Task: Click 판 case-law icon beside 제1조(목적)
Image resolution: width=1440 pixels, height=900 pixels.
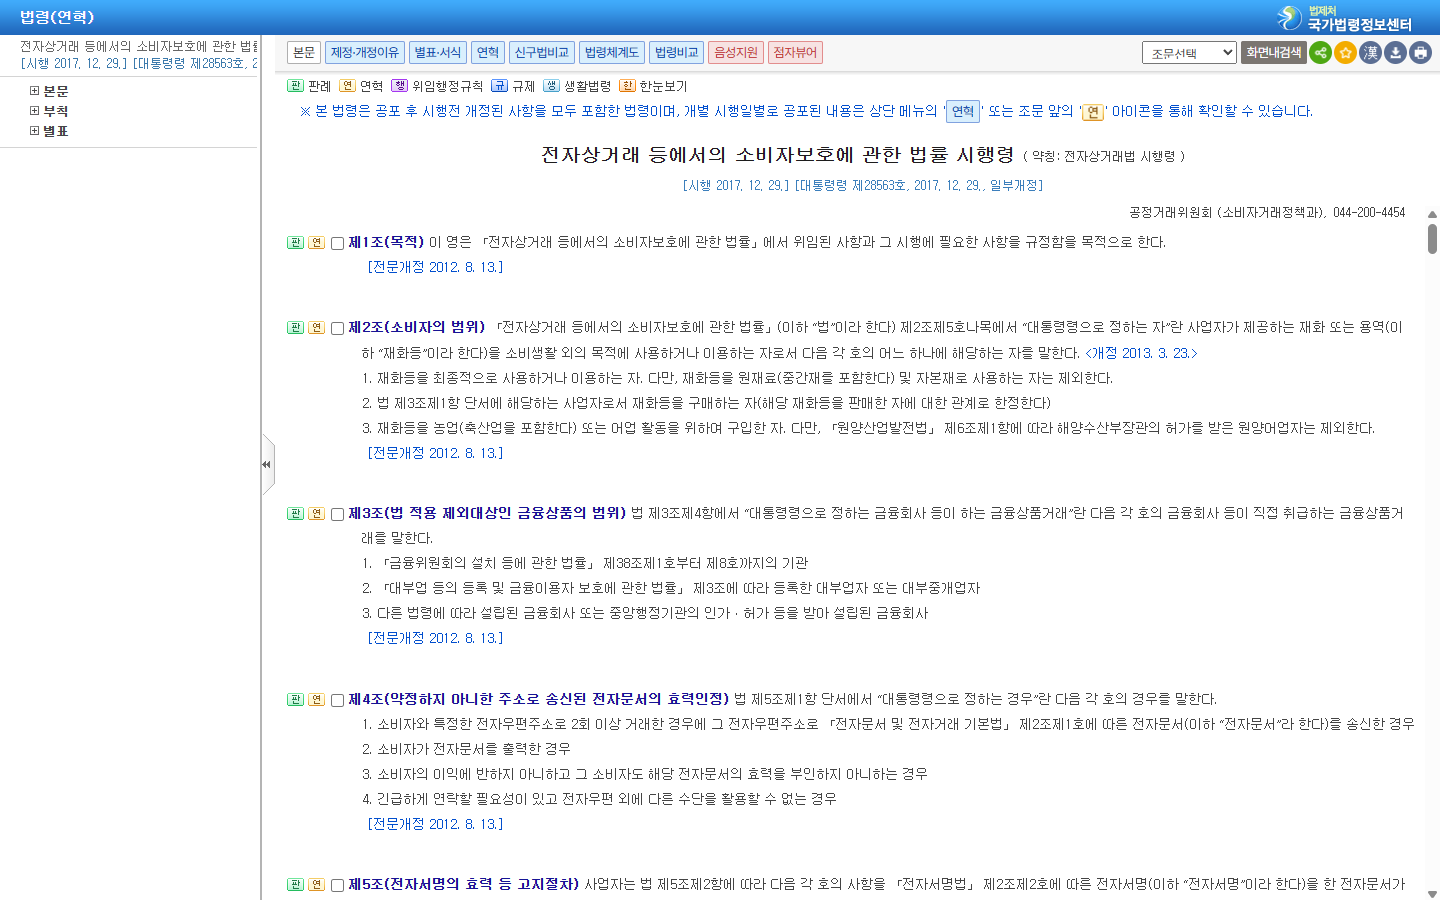Action: (x=295, y=243)
